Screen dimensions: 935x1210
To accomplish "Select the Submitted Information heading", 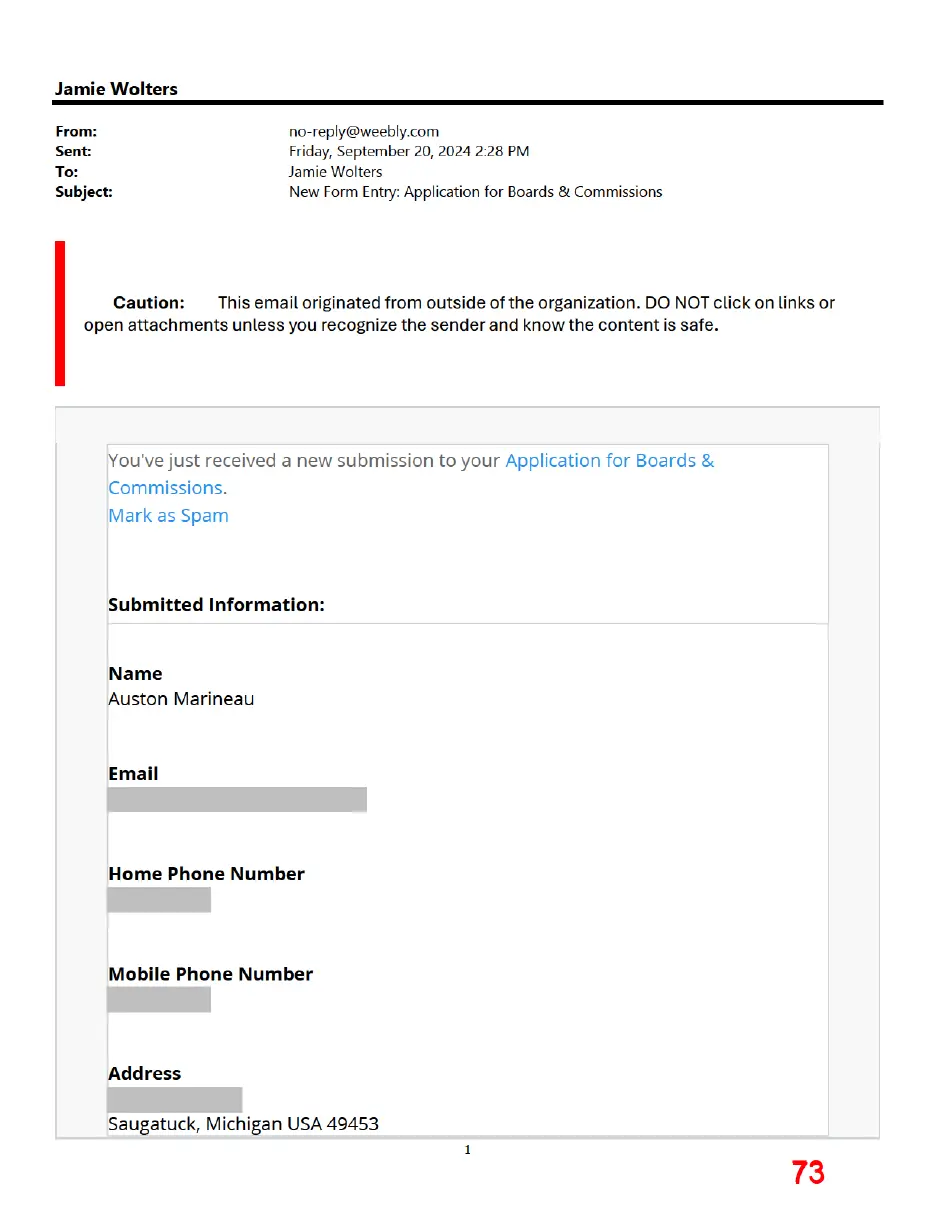I will (216, 605).
